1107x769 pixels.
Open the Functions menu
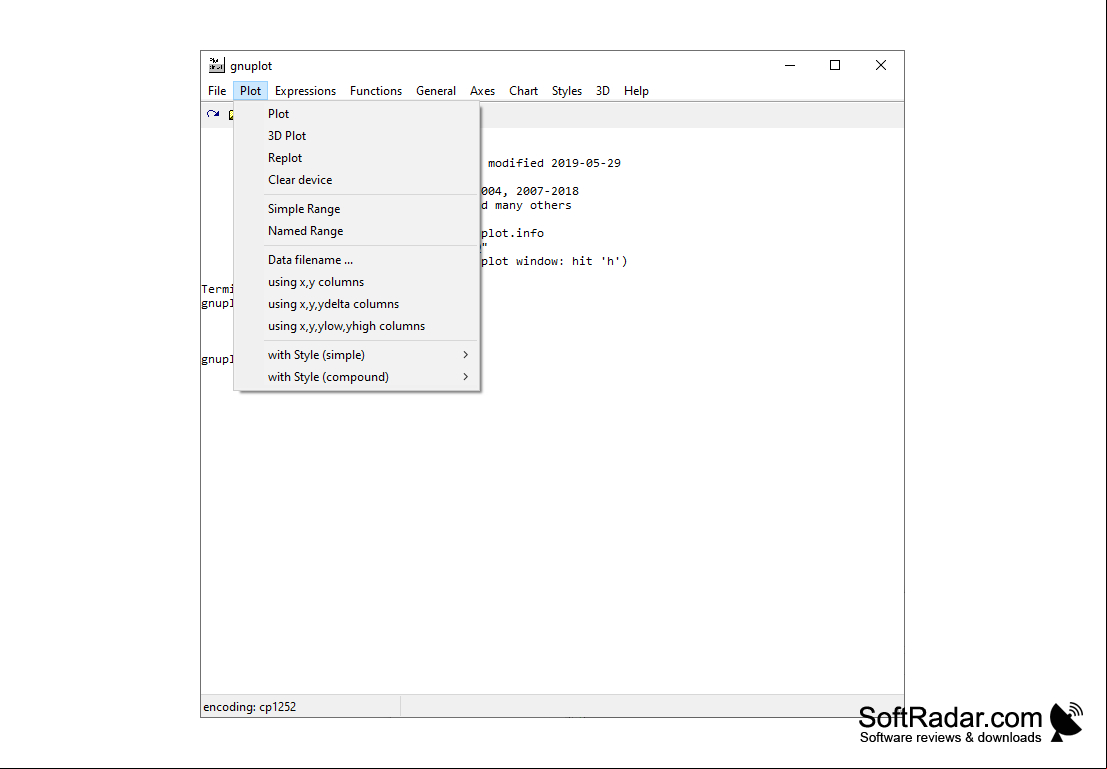pyautogui.click(x=376, y=91)
